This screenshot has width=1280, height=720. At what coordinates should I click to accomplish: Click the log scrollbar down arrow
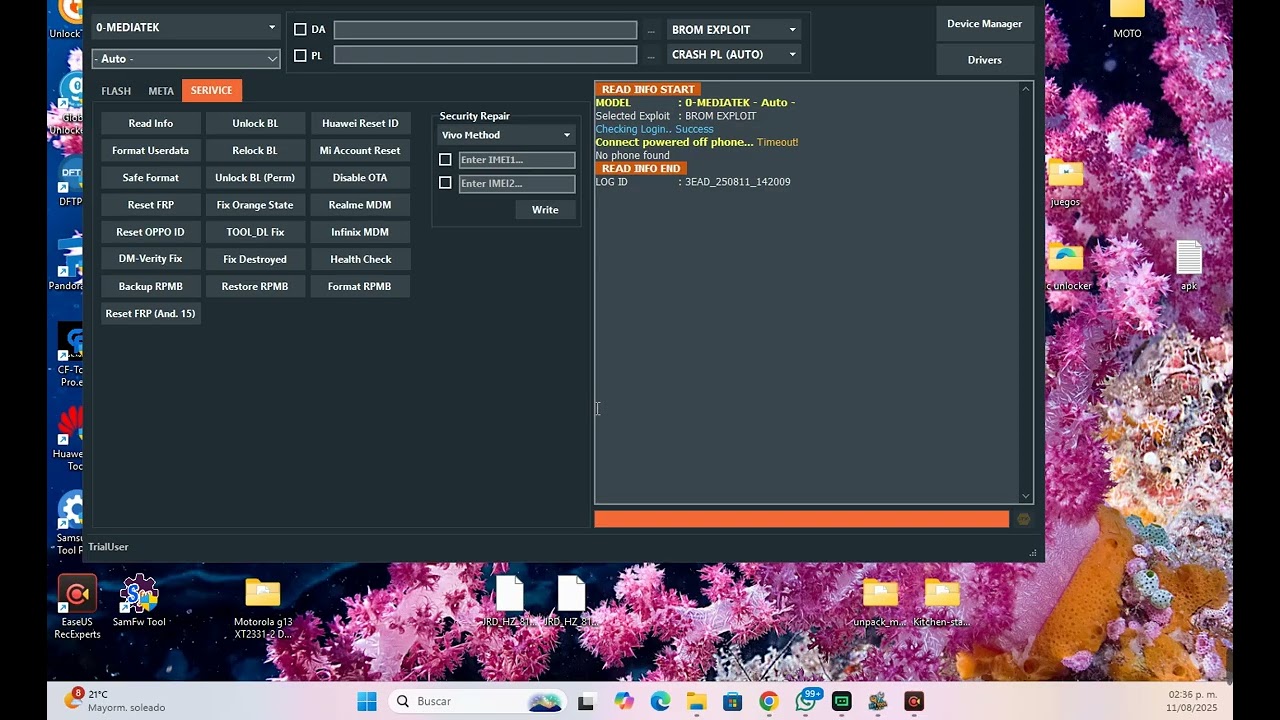1026,496
